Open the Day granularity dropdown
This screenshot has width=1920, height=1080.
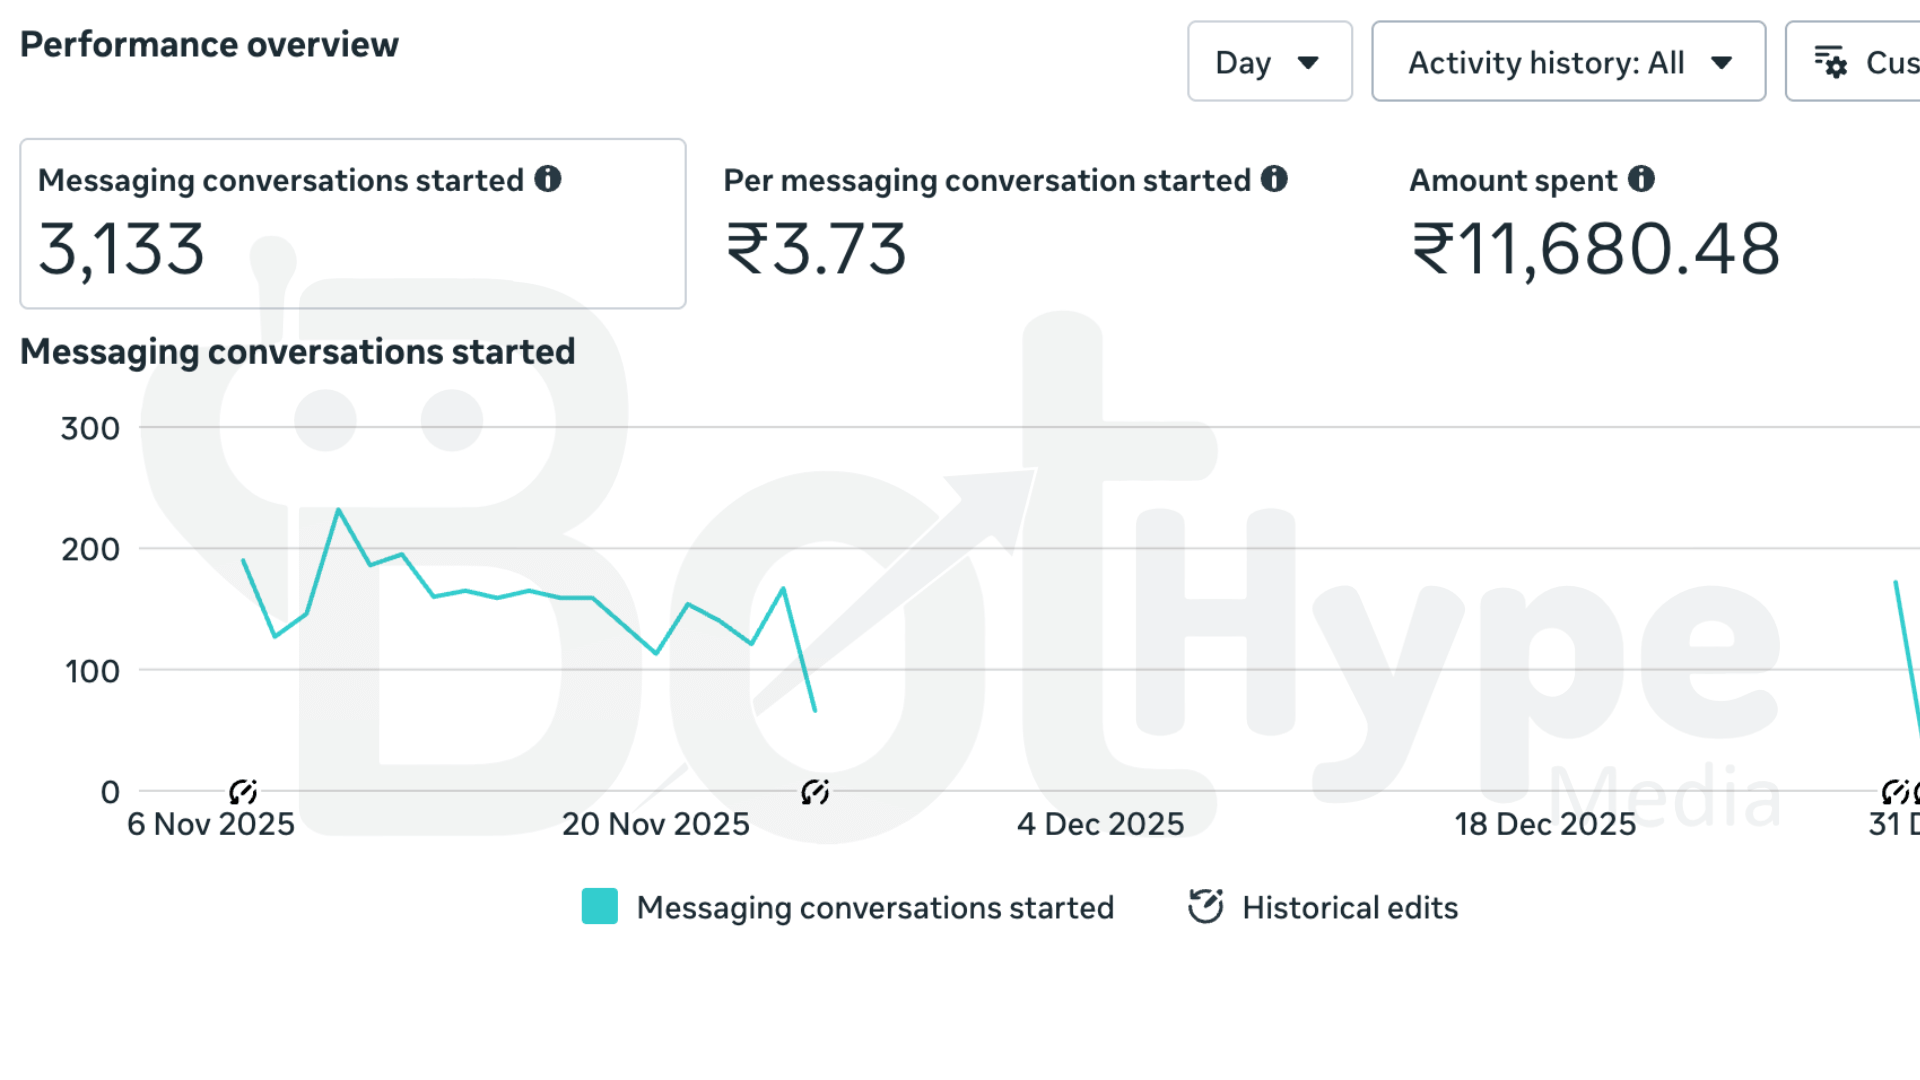[x=1269, y=62]
